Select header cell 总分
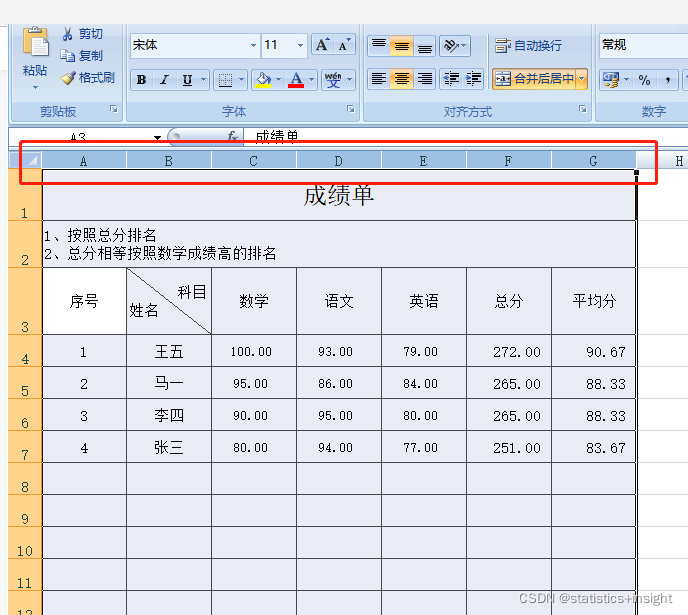Screen dimensions: 688x615 [509, 301]
